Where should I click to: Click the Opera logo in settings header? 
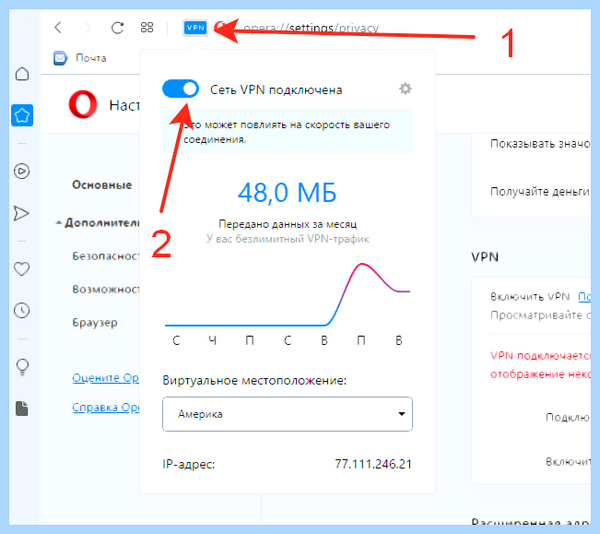tap(83, 104)
